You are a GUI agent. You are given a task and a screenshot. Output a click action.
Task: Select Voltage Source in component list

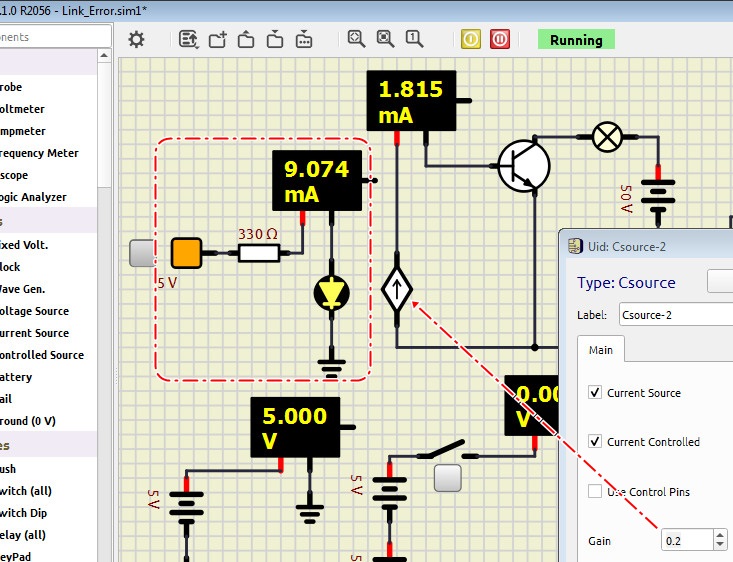tap(35, 311)
